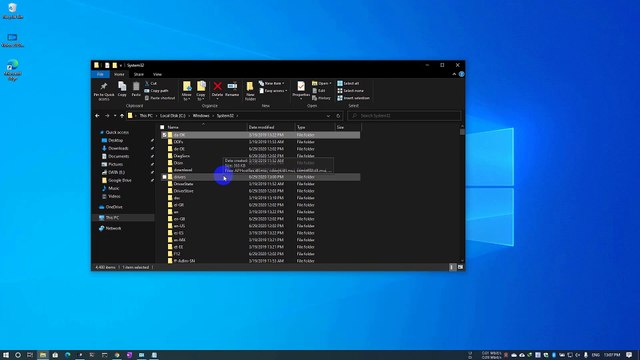Select the F12 folder row
The image size is (640, 360).
[x=260, y=254]
